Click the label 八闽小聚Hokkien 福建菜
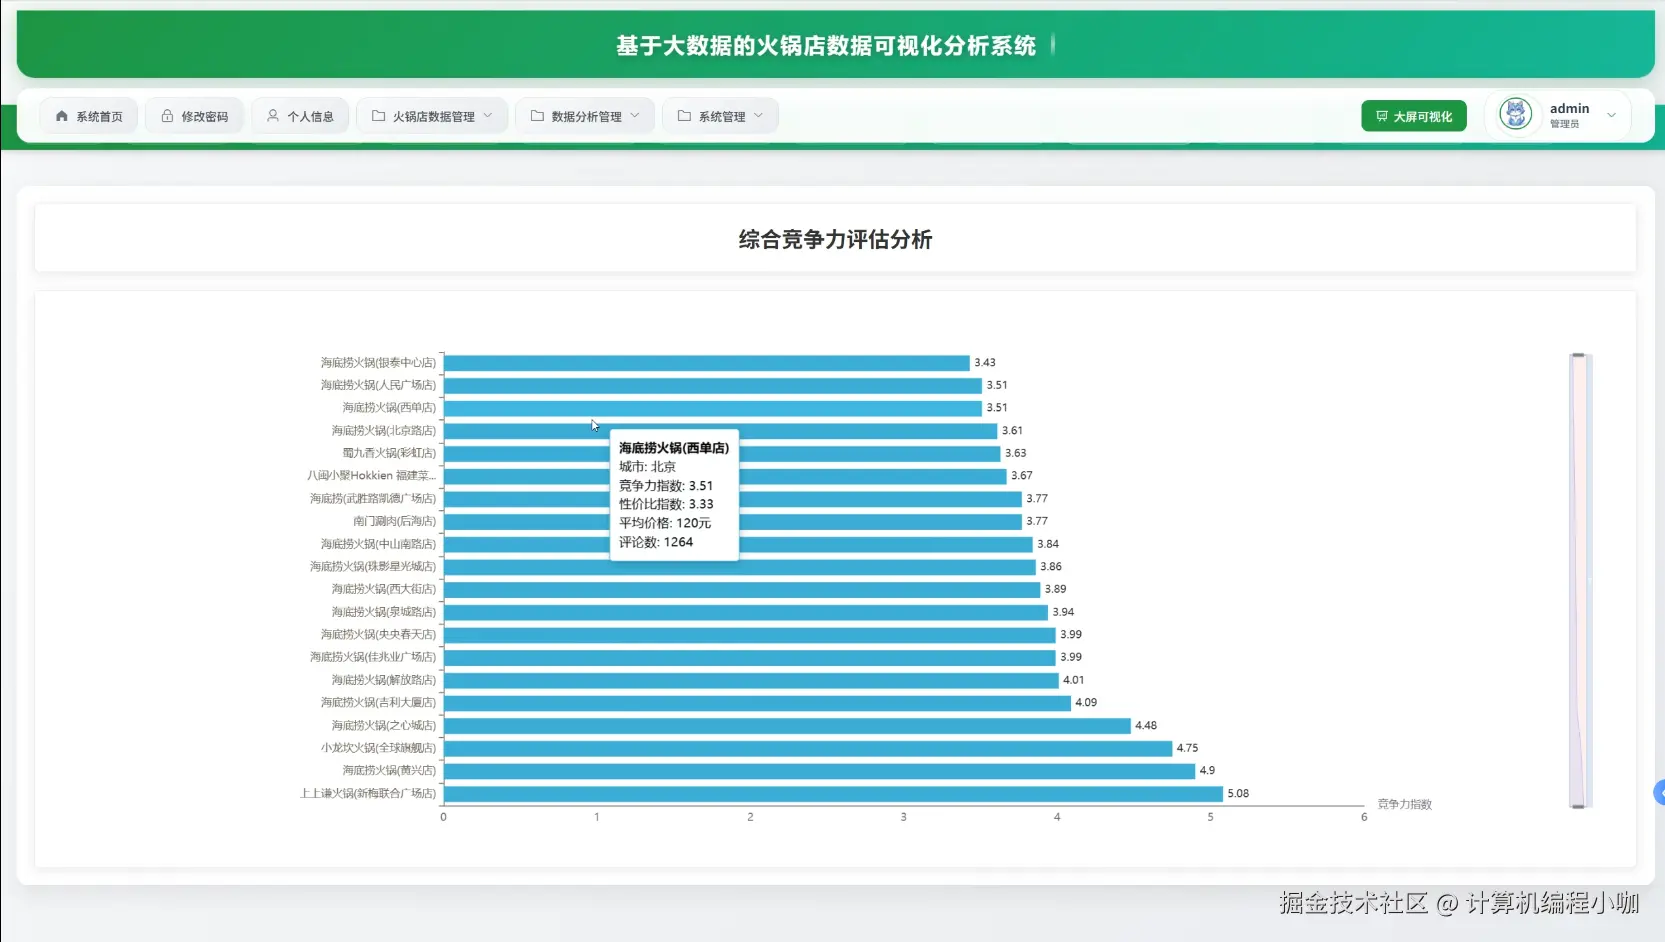The width and height of the screenshot is (1665, 942). (x=371, y=476)
